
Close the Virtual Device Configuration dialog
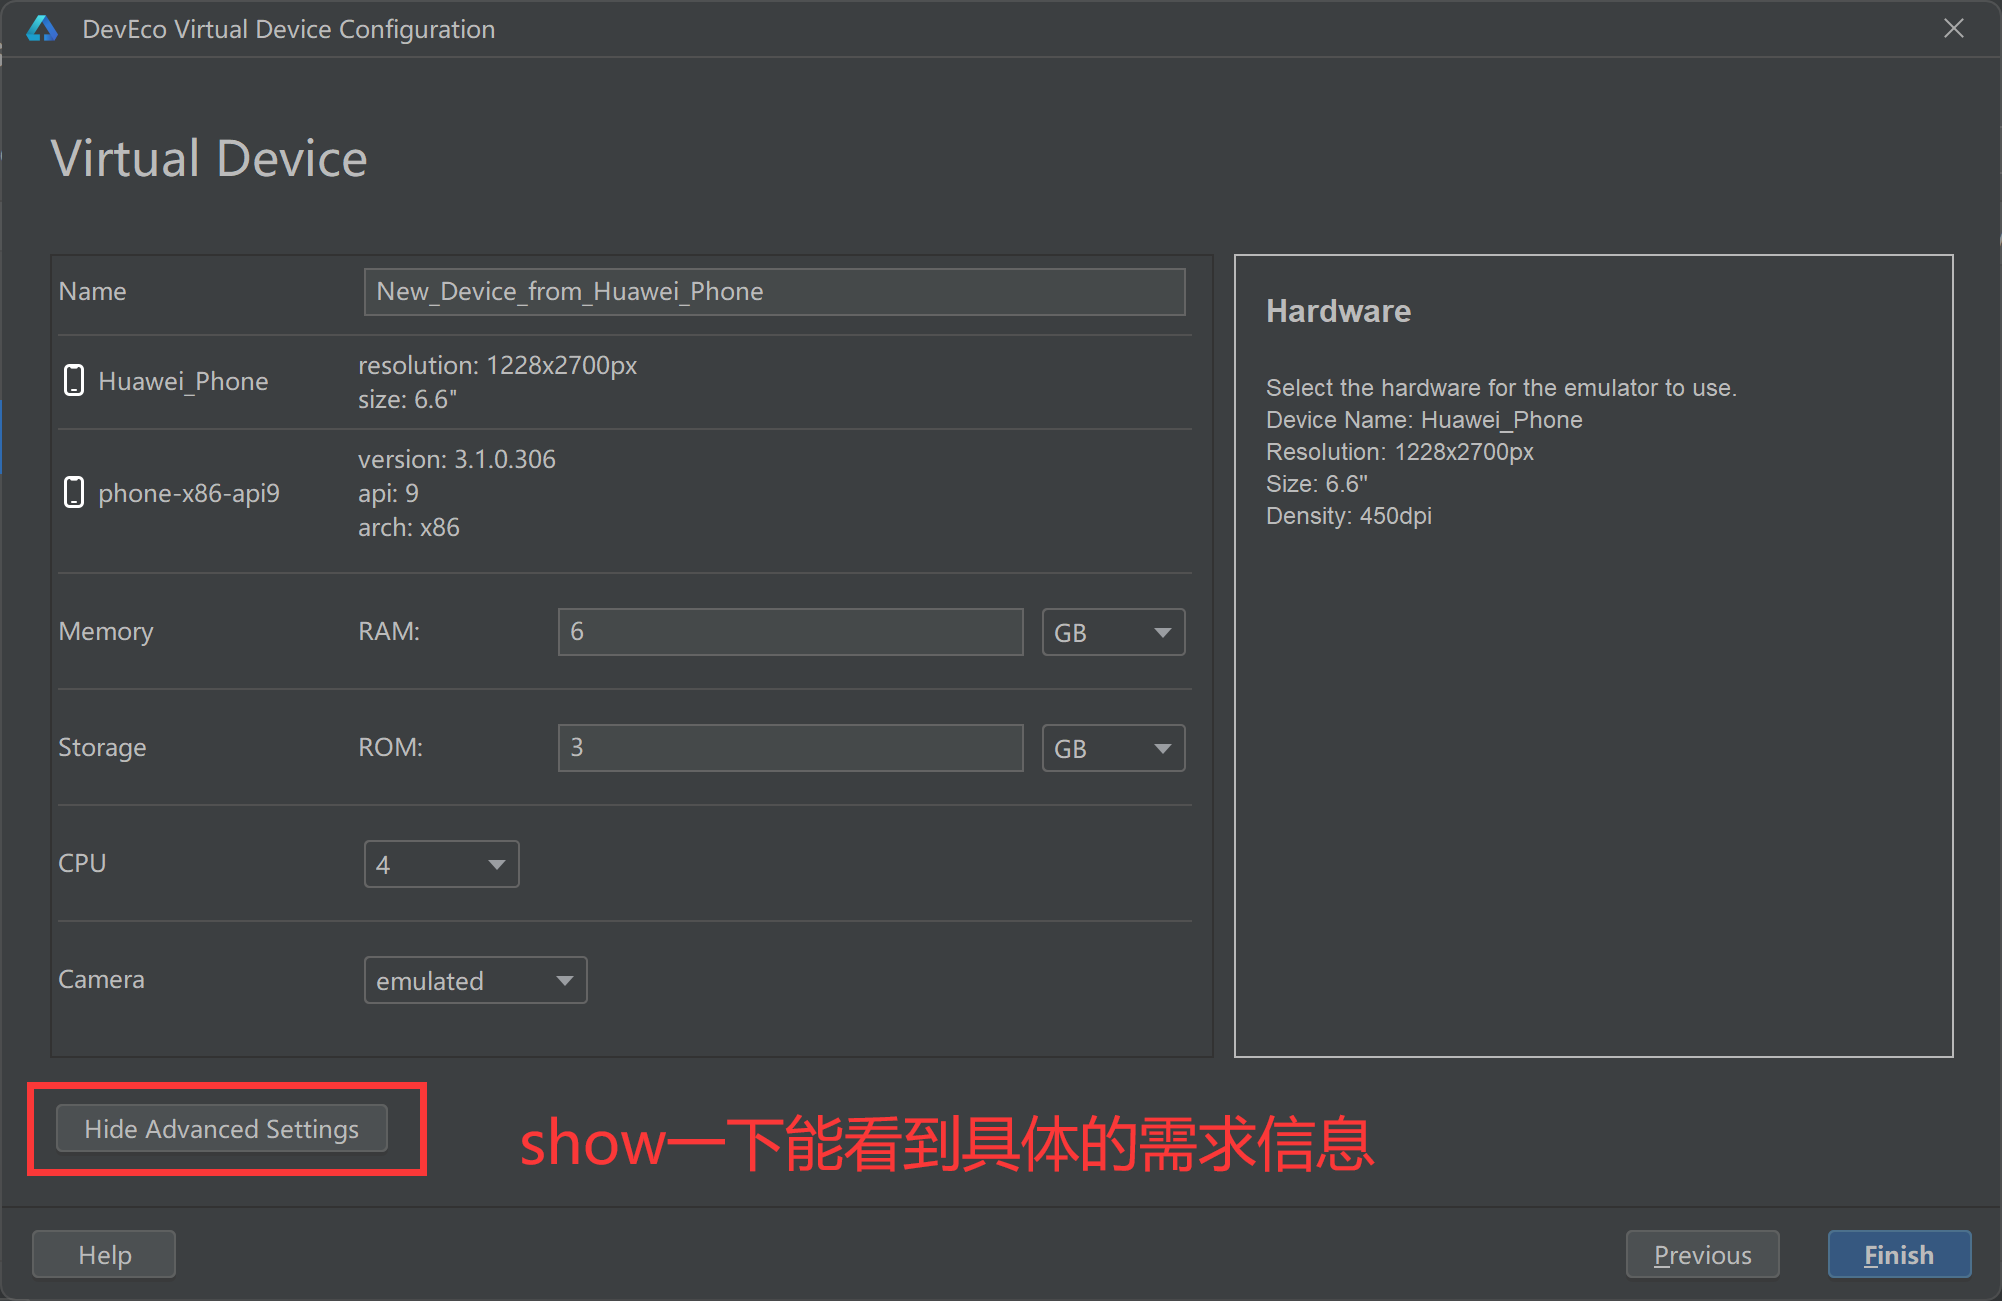coord(1953,28)
